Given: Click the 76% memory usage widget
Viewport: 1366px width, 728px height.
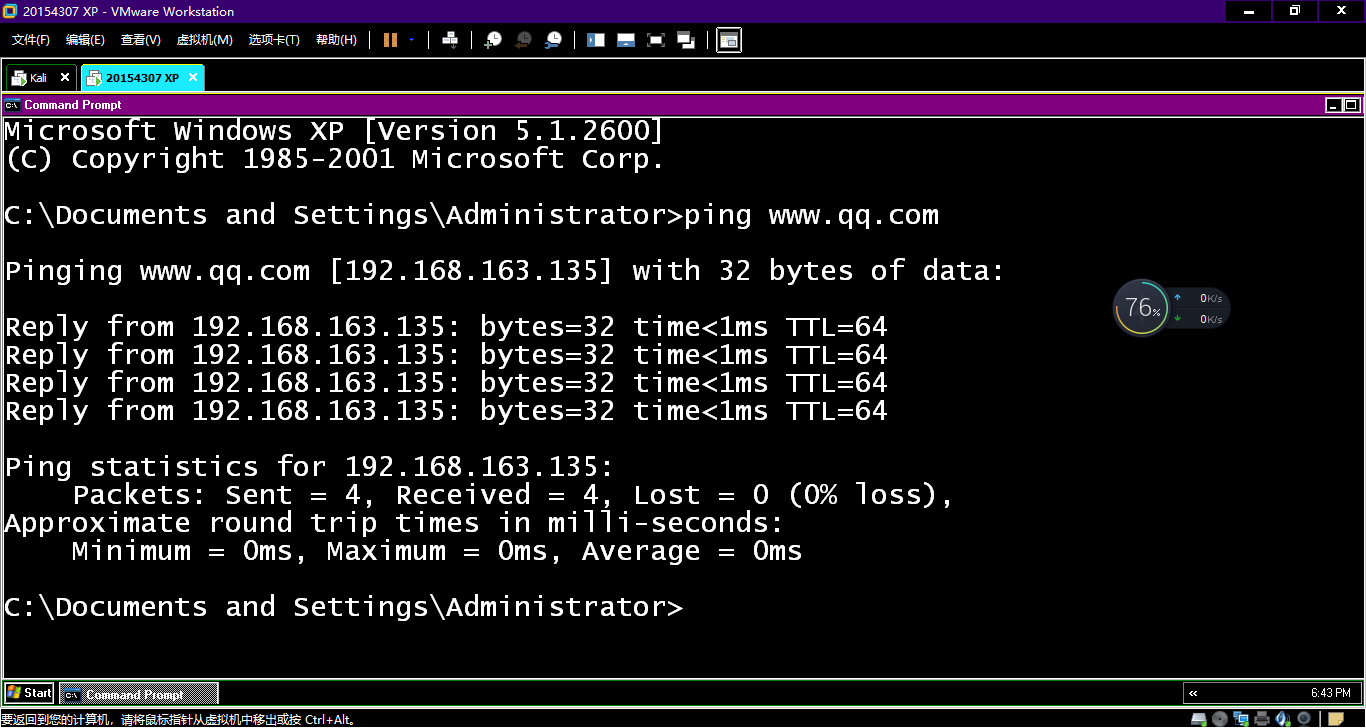Looking at the screenshot, I should coord(1141,308).
